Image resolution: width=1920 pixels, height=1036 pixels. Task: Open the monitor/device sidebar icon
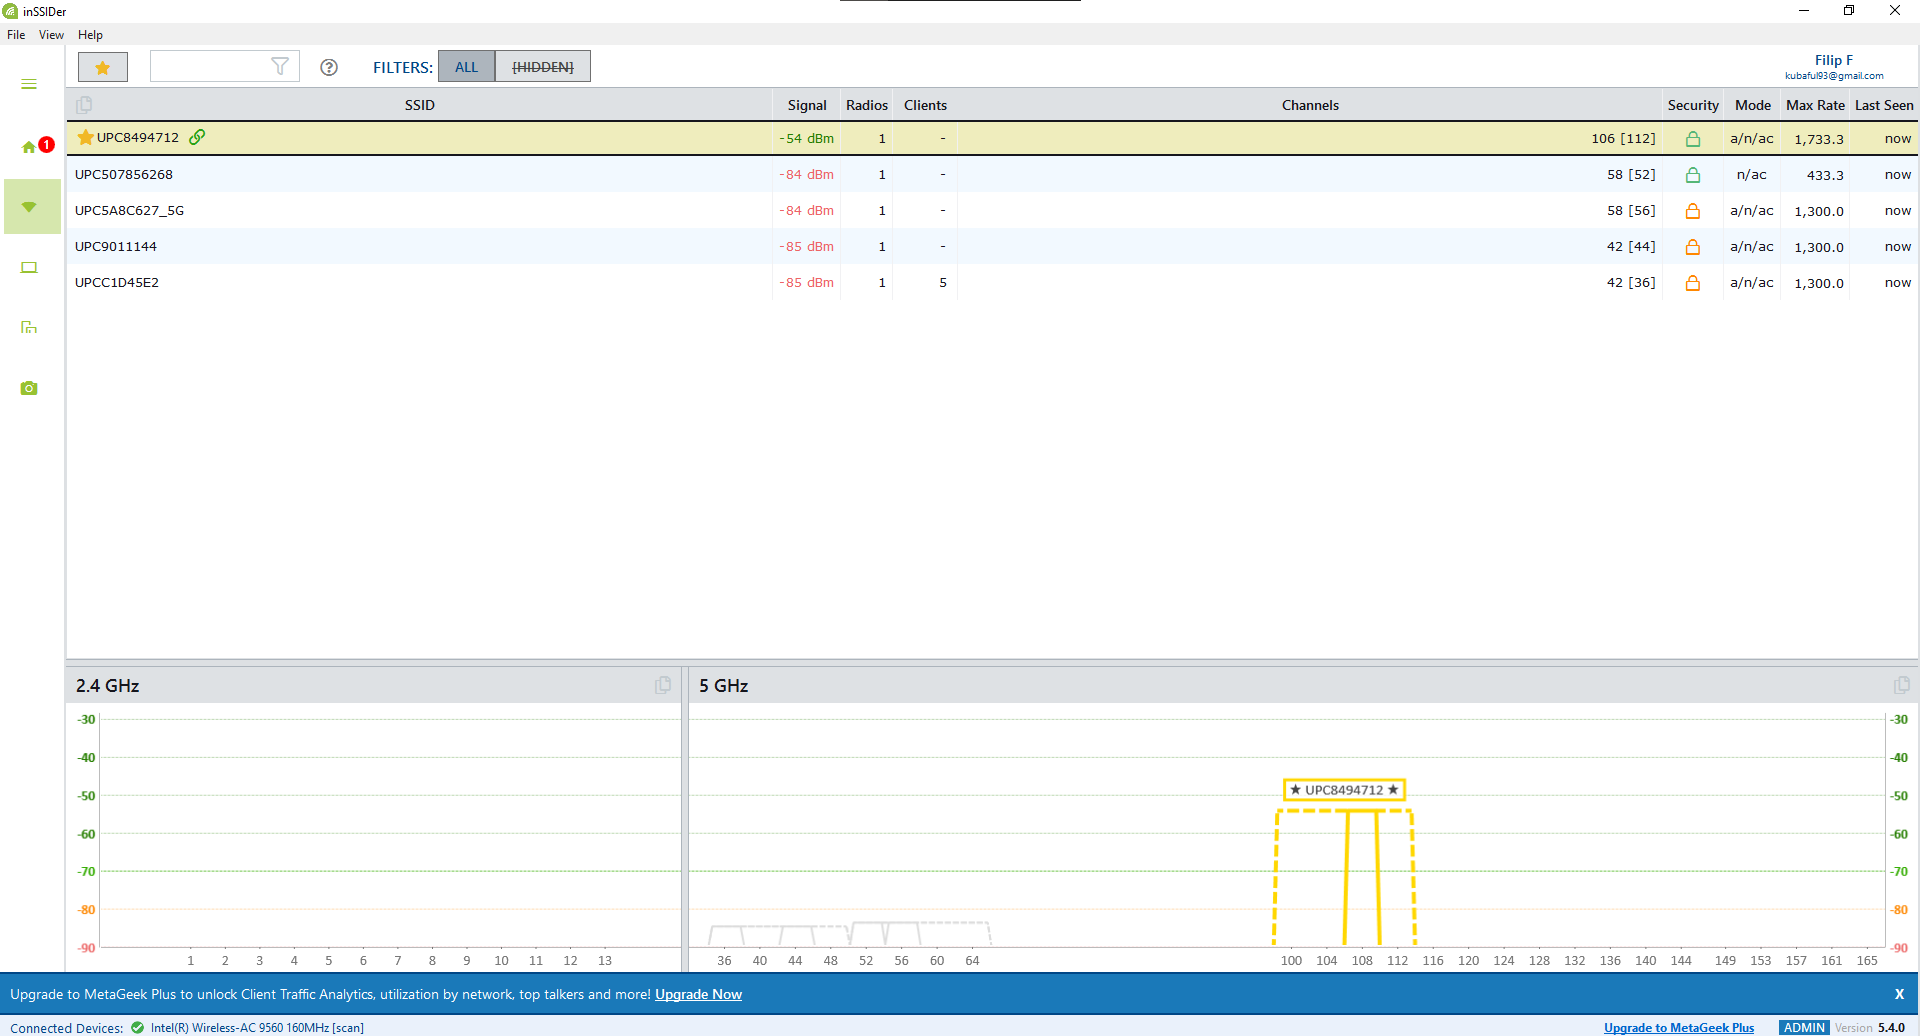tap(29, 268)
